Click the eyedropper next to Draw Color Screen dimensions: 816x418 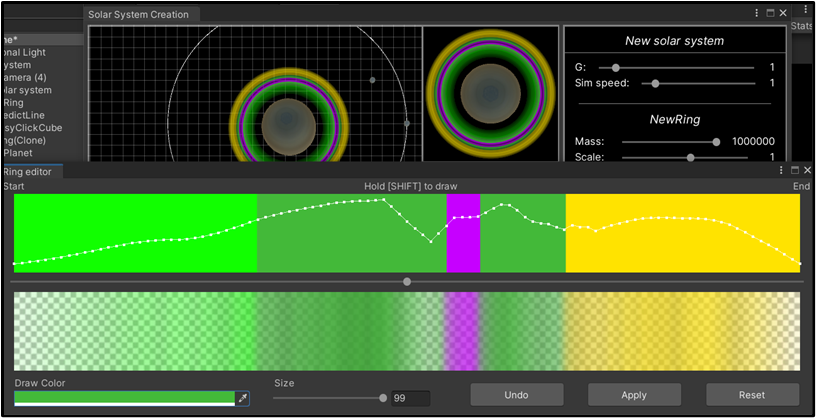pos(241,398)
